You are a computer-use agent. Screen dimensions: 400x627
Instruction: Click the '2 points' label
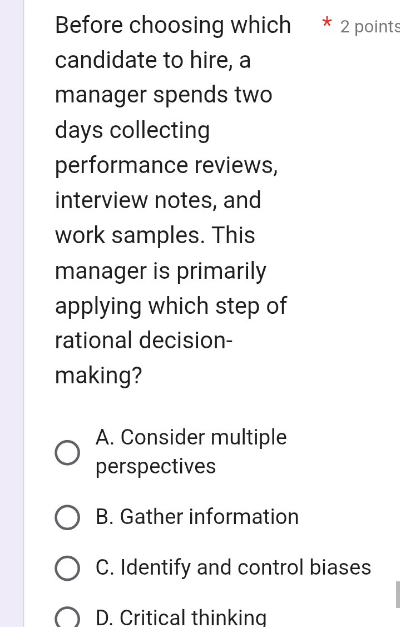tap(370, 27)
